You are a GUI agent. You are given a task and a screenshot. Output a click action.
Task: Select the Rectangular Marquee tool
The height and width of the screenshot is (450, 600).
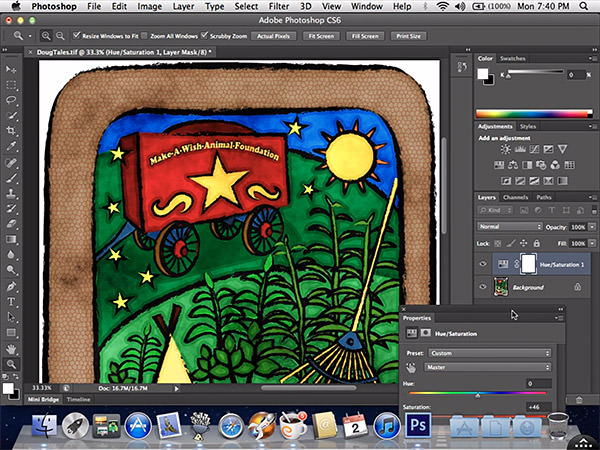tap(11, 85)
